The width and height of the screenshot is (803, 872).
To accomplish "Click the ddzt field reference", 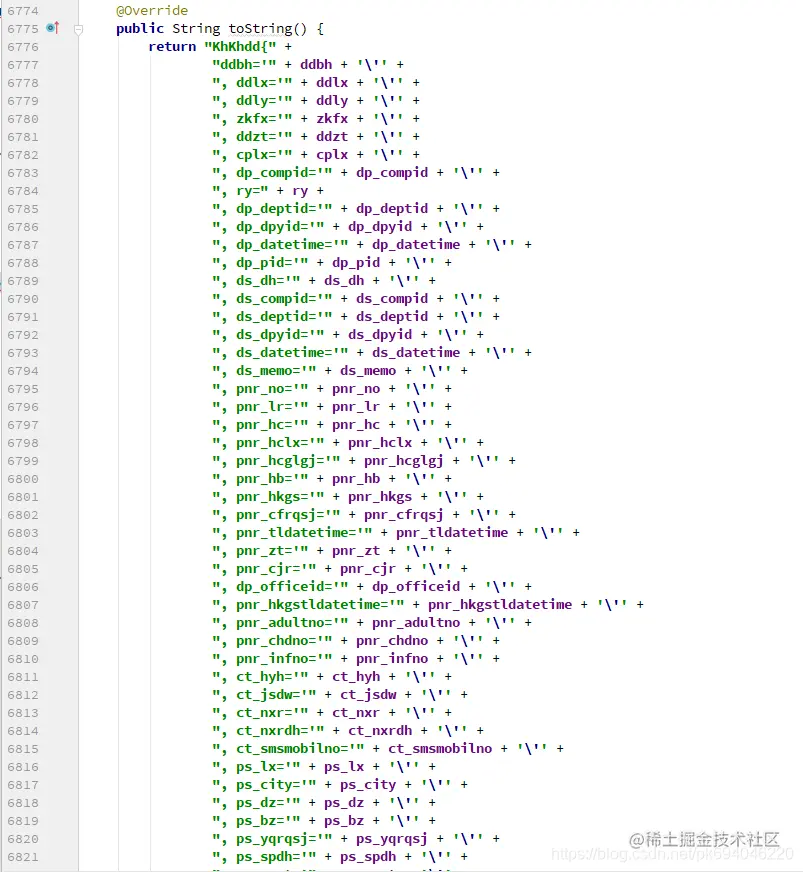I will point(332,136).
